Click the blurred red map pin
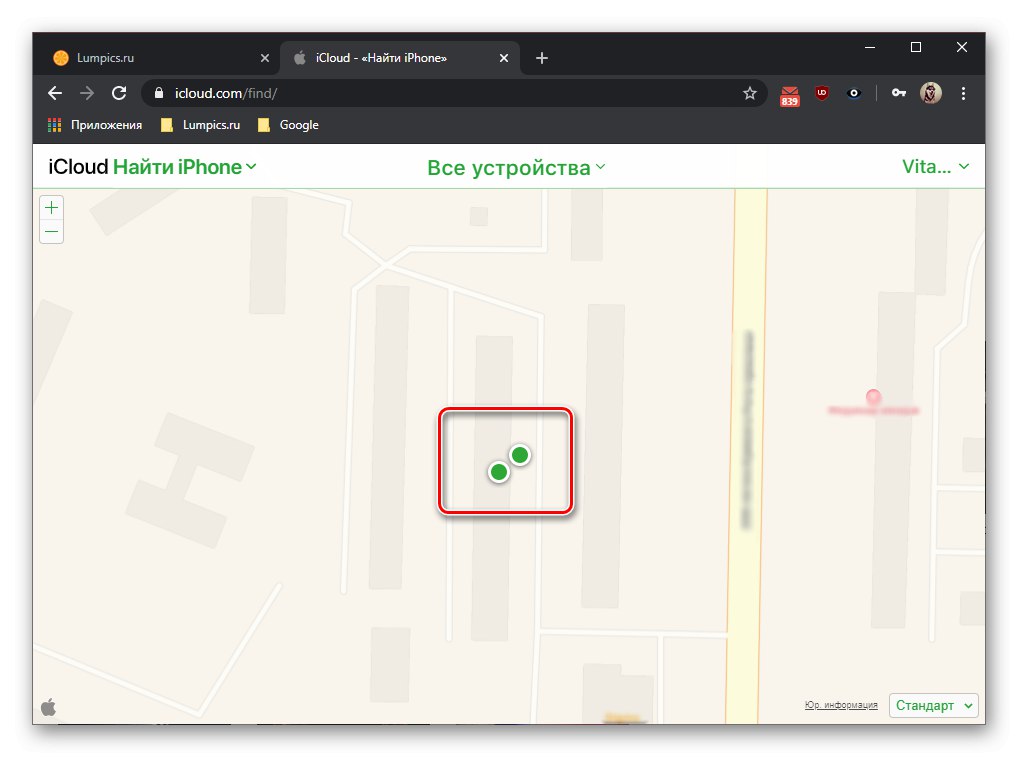This screenshot has height=757, width=1018. click(873, 396)
